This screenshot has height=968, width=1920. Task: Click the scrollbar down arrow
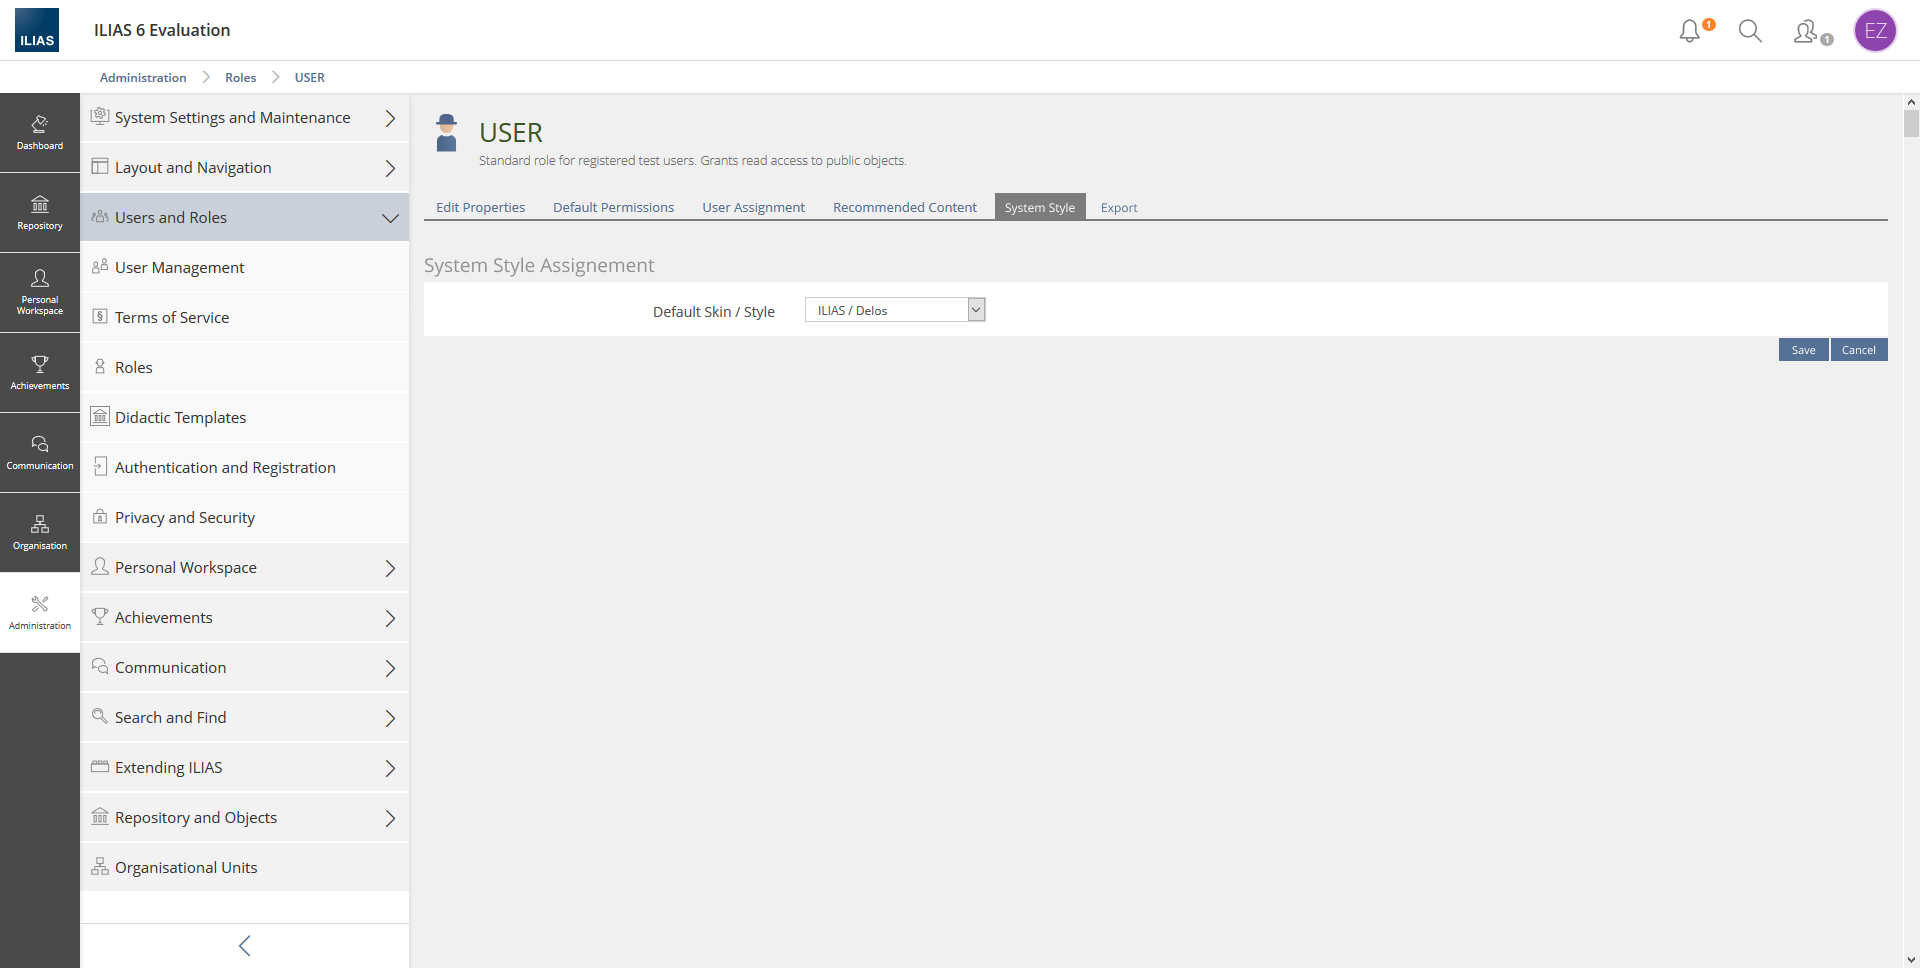pos(1911,960)
